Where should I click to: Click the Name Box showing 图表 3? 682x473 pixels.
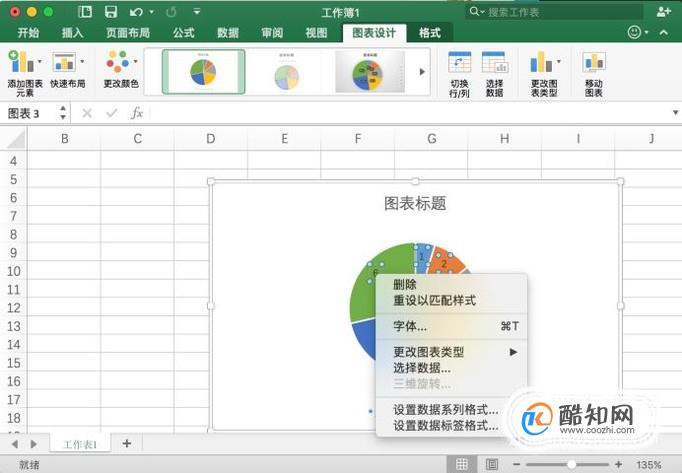pos(30,114)
